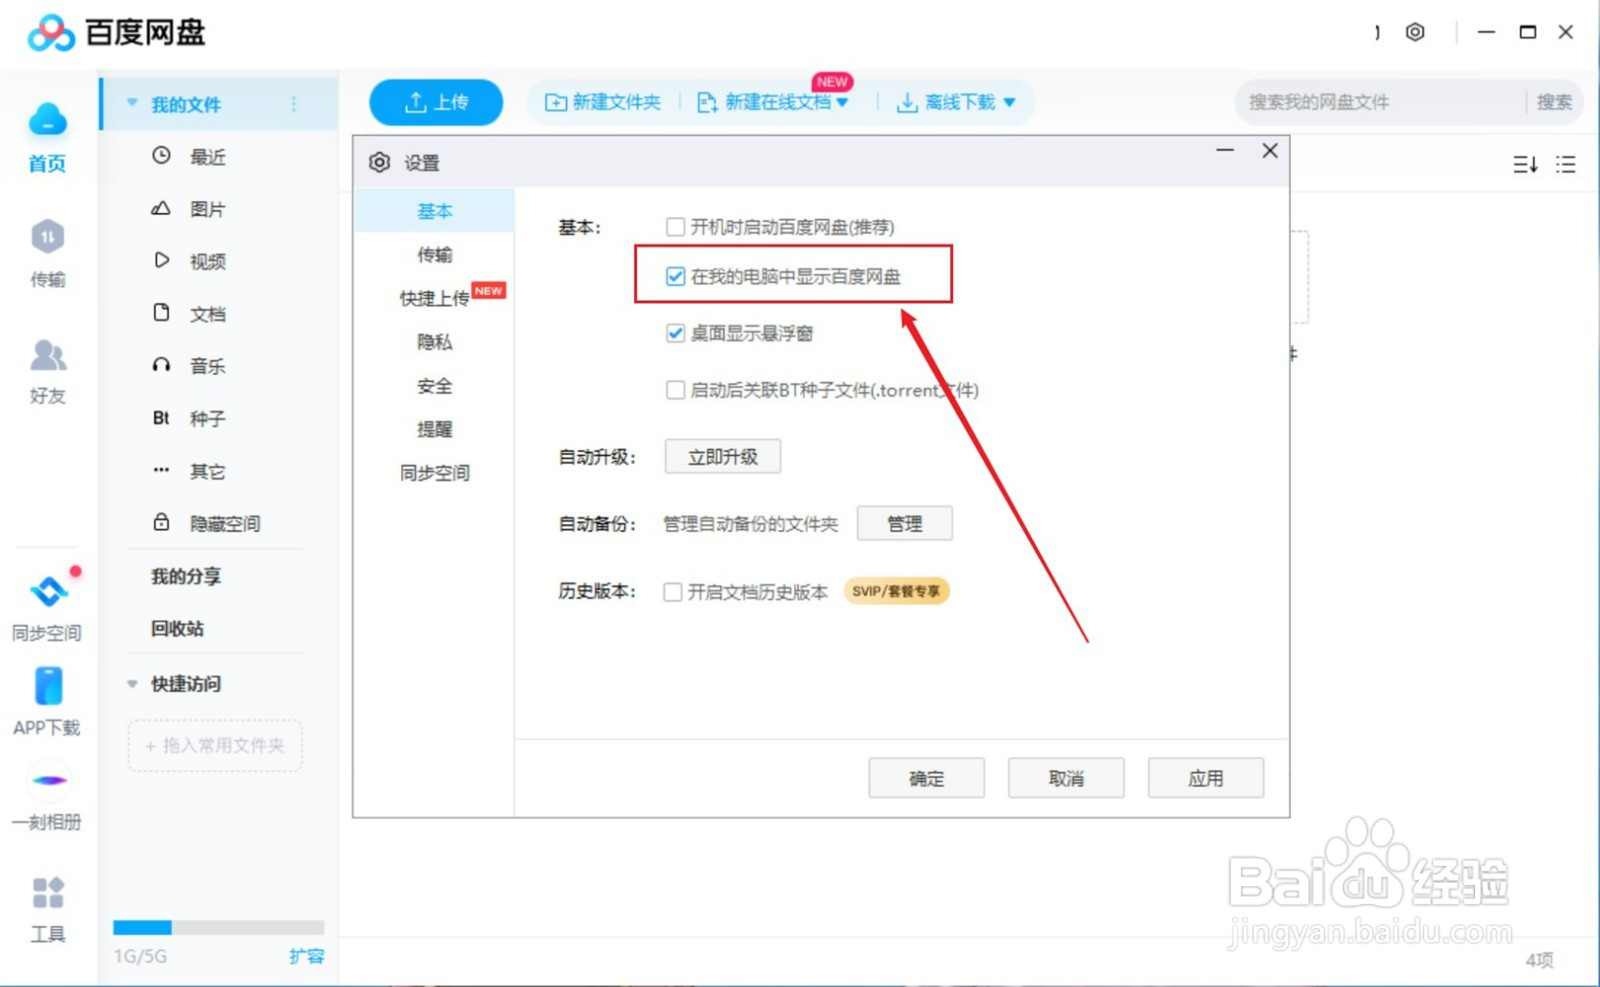Enable 启动后关联BT种子文件 checkbox
1600x987 pixels.
[676, 390]
